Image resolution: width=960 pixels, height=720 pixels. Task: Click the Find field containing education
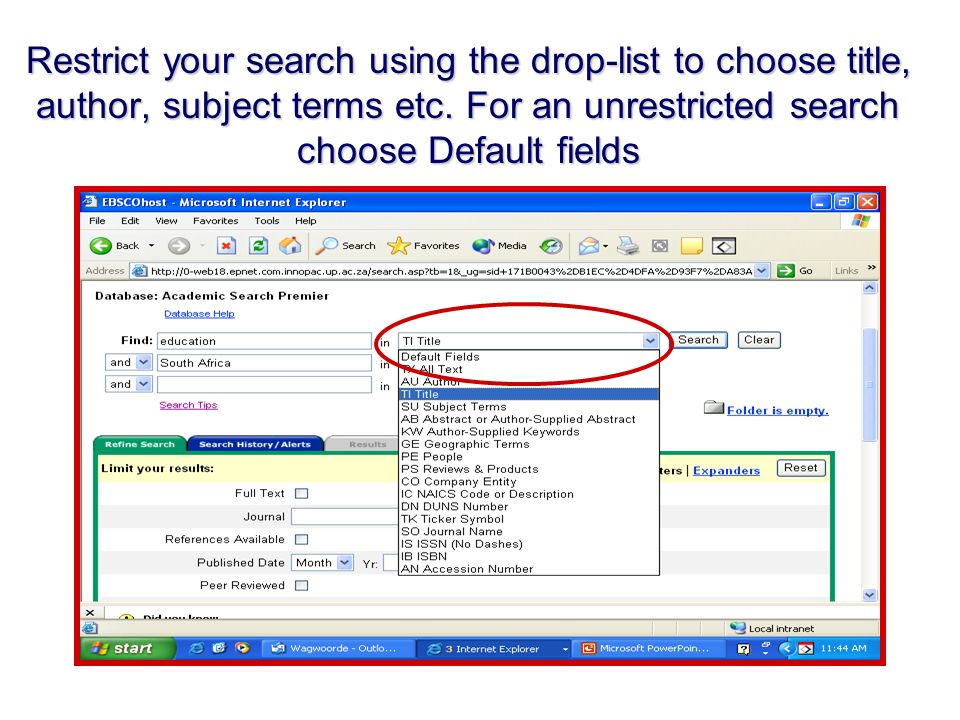point(264,341)
